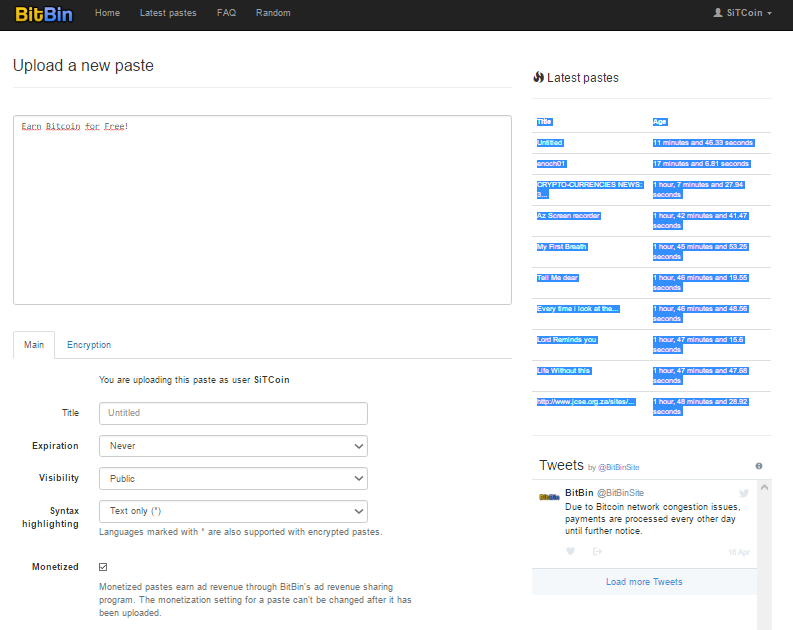Click the BitBin avatar in the tweet
This screenshot has width=793, height=630.
549,497
